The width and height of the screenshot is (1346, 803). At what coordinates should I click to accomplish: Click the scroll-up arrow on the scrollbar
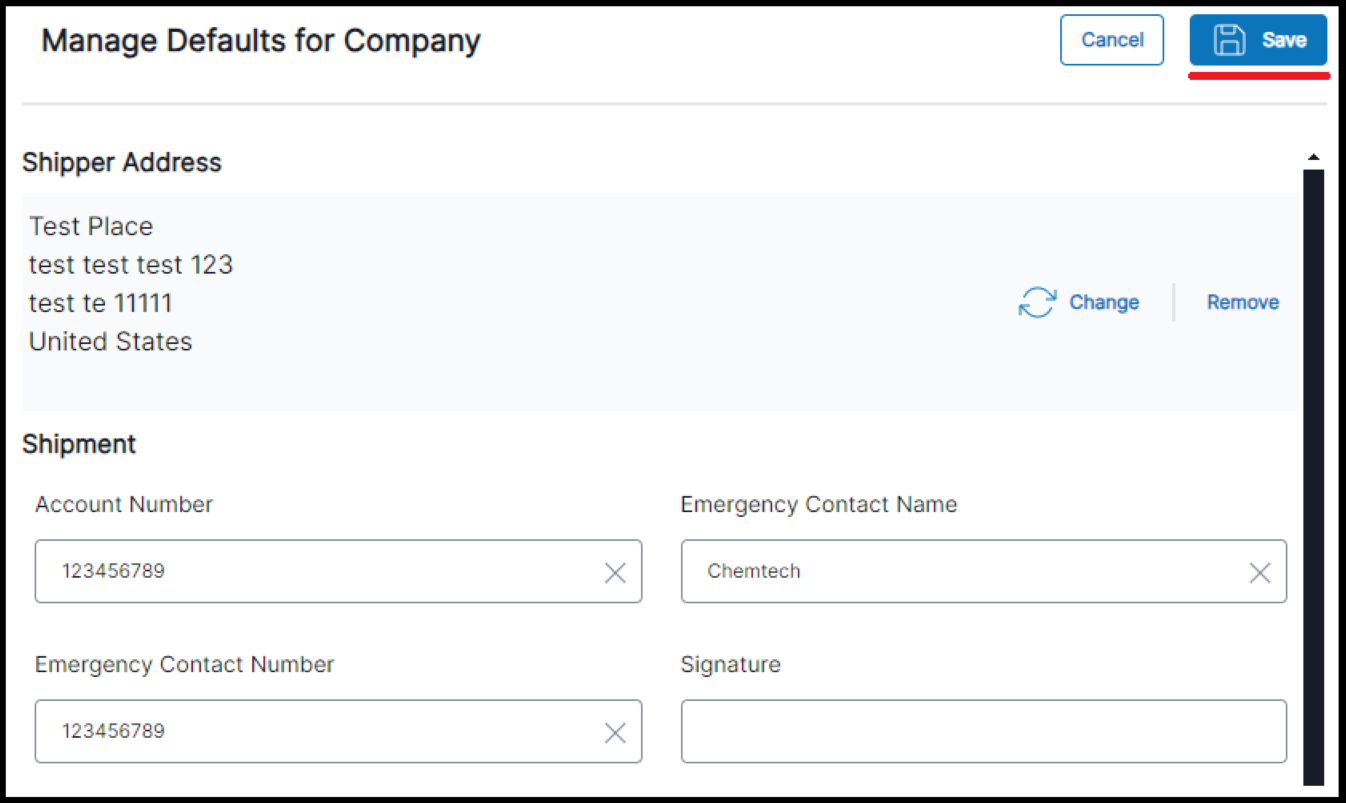coord(1314,155)
